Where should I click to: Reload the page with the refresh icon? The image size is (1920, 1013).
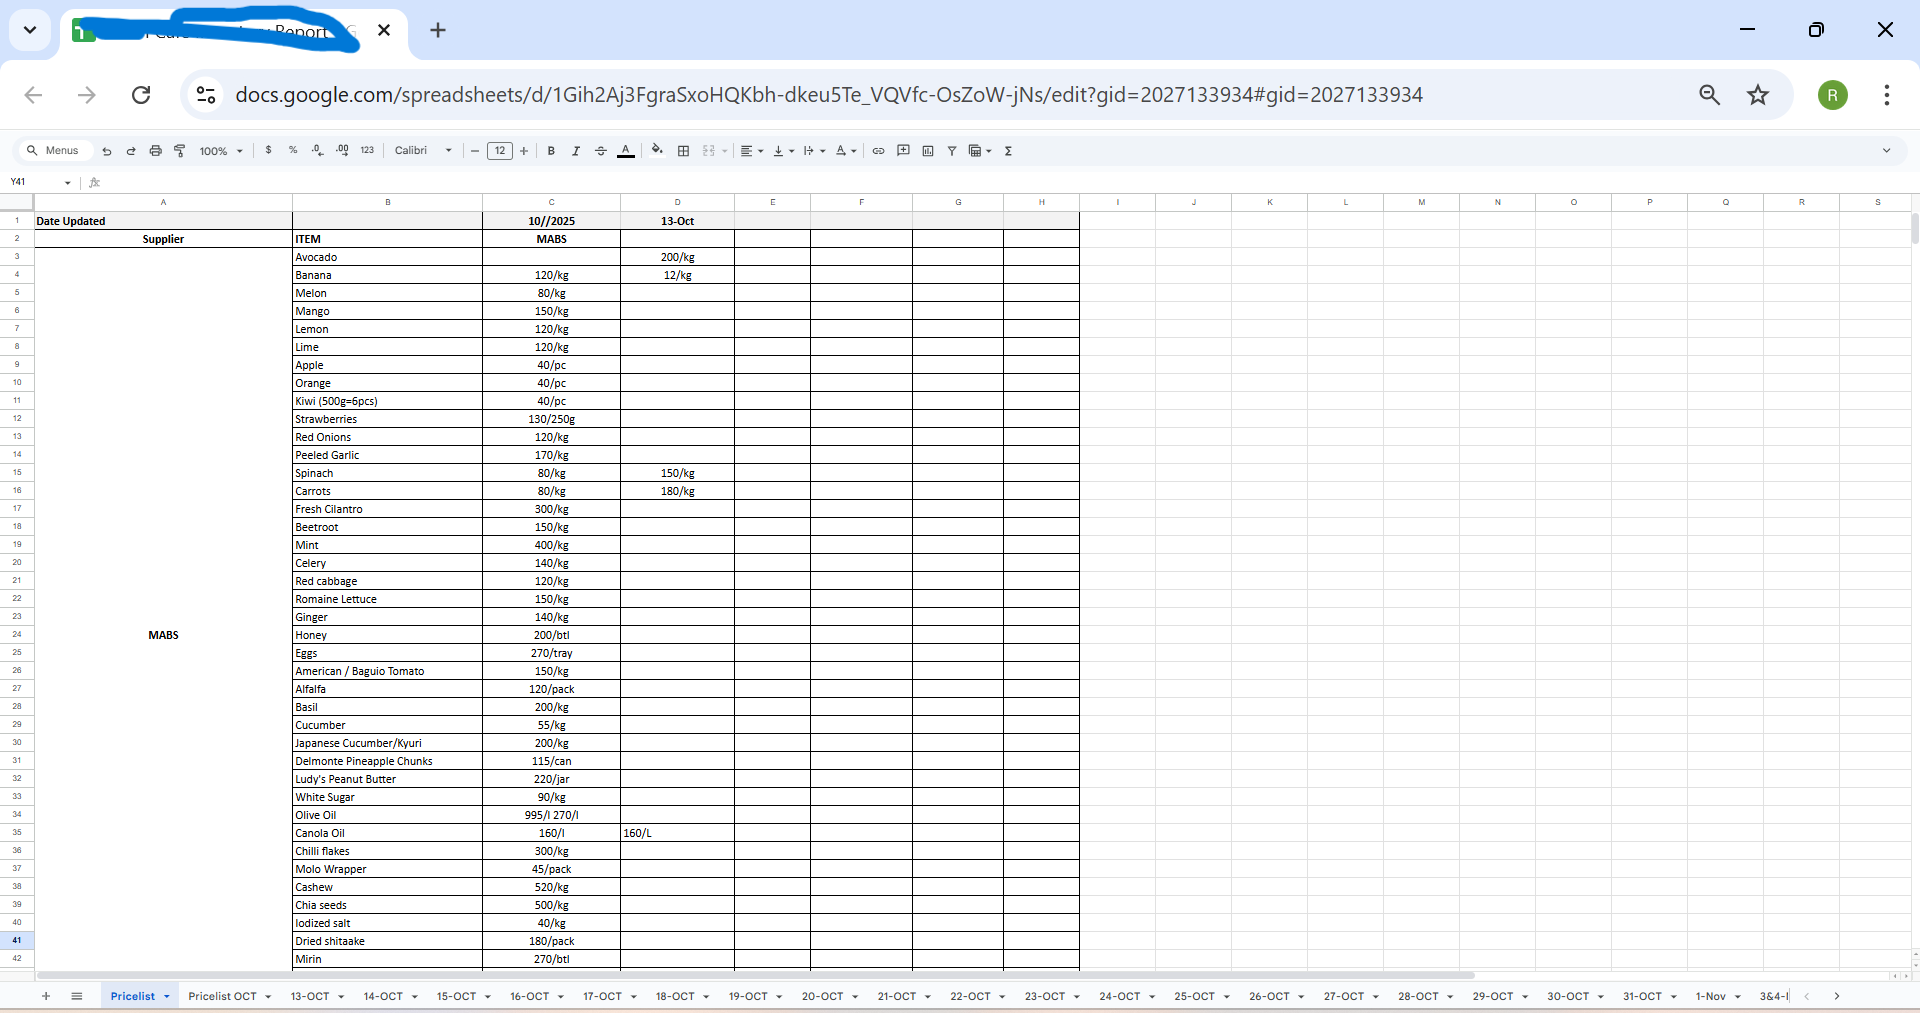click(141, 95)
